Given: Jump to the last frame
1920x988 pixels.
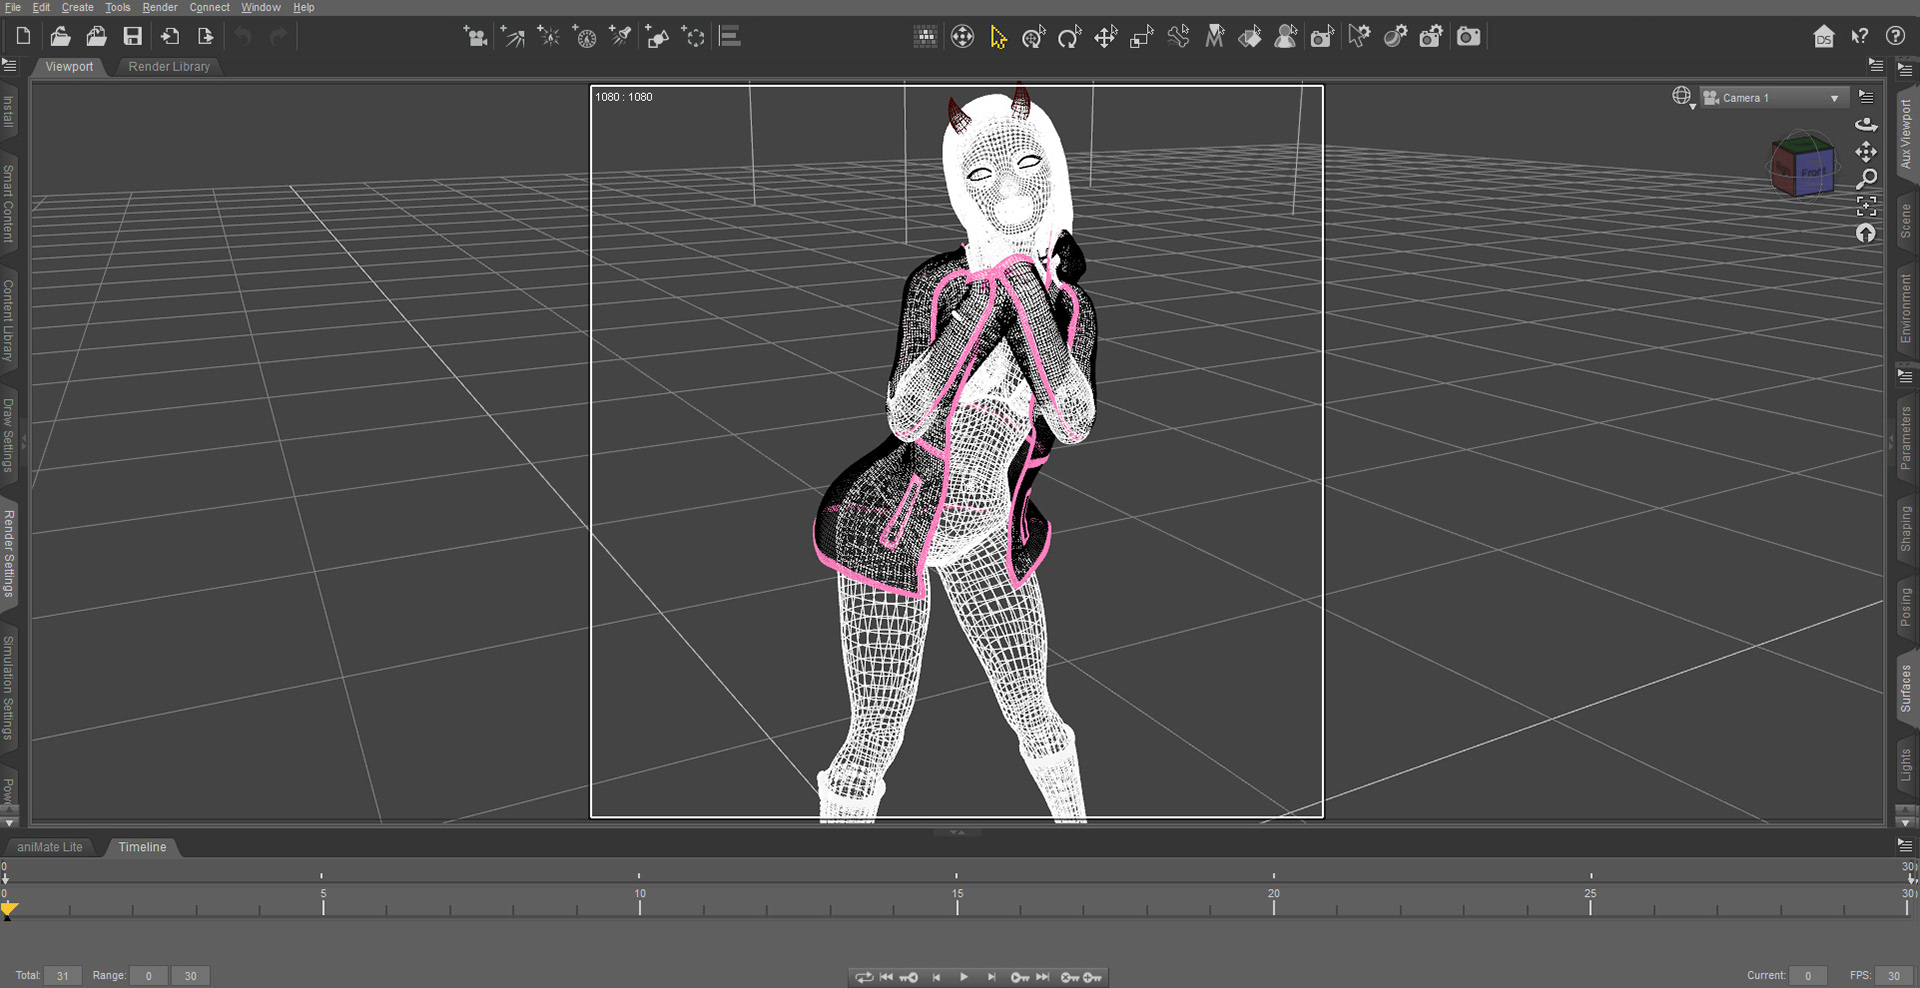Looking at the screenshot, I should coord(1042,977).
